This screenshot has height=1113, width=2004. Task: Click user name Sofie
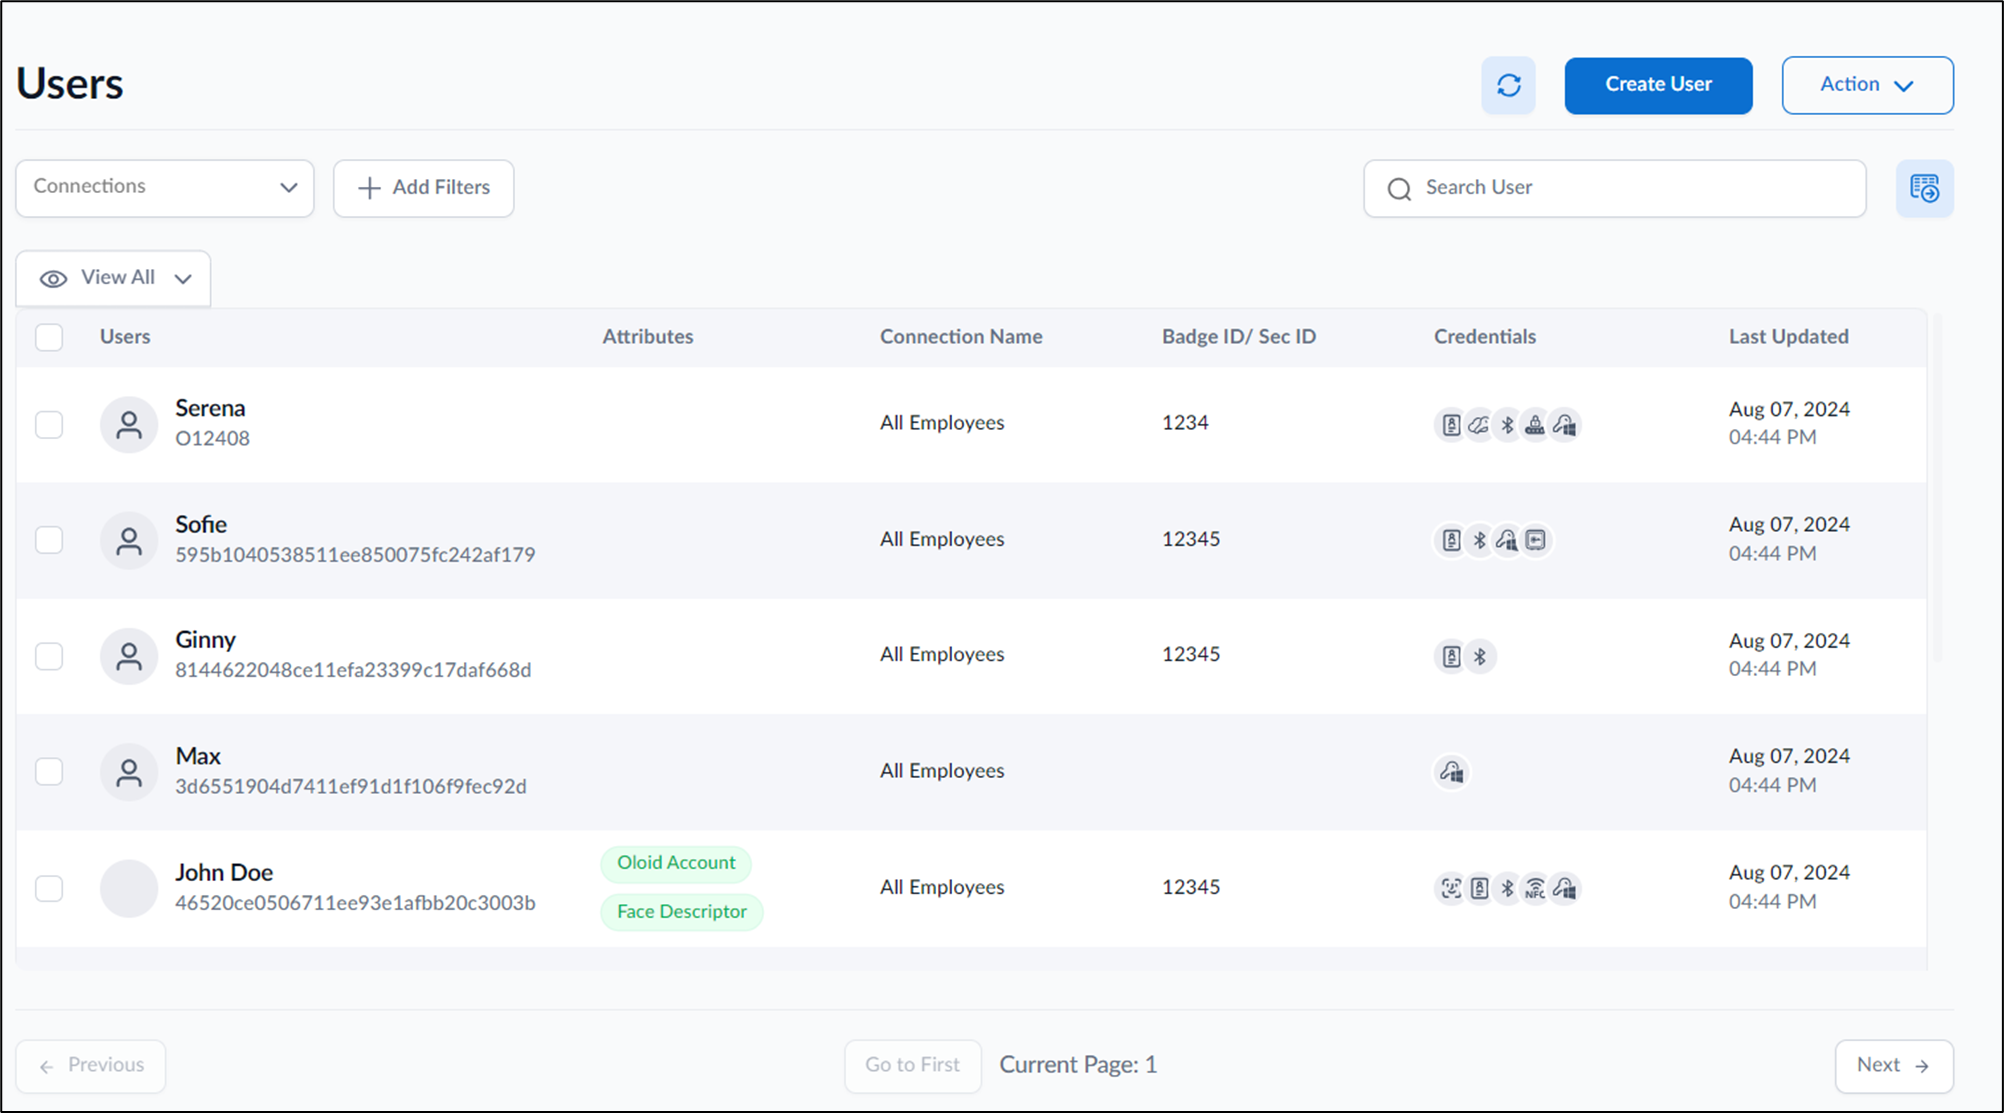tap(201, 525)
